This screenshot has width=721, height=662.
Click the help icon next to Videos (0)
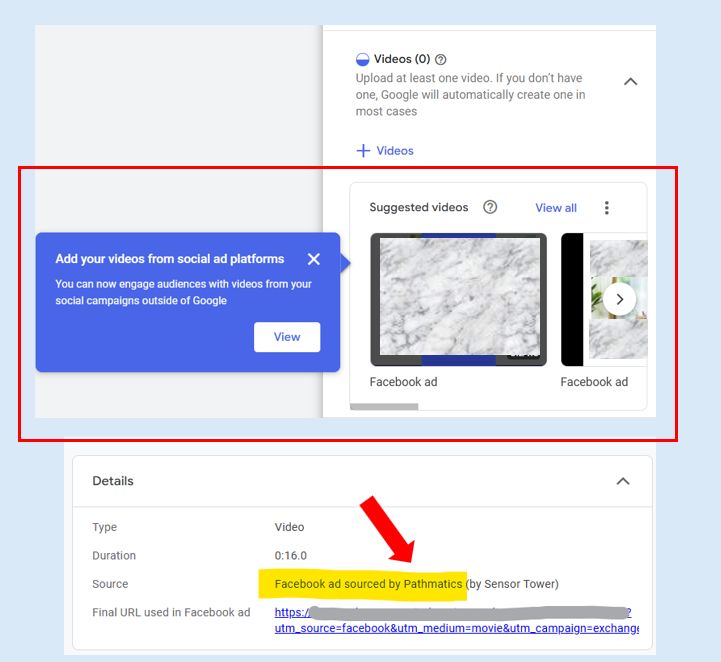coord(441,59)
